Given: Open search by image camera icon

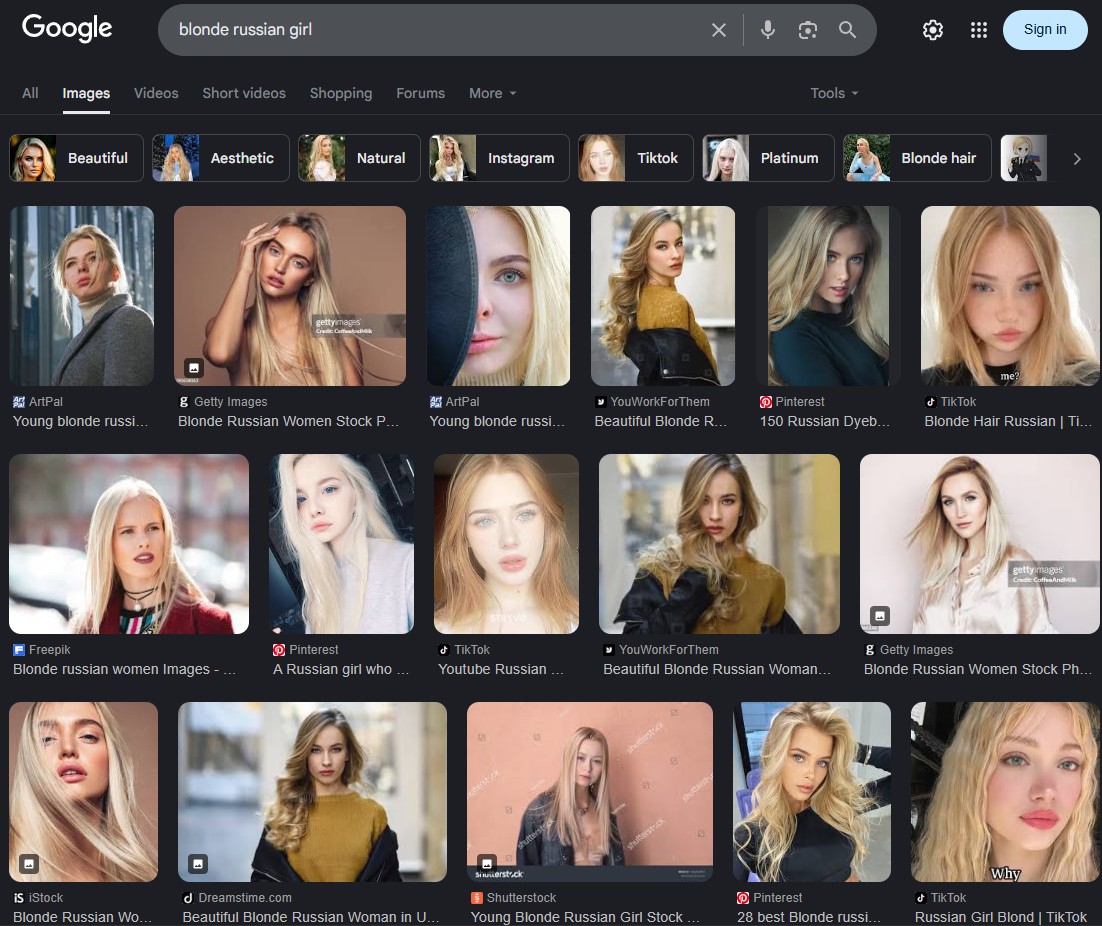Looking at the screenshot, I should click(808, 30).
